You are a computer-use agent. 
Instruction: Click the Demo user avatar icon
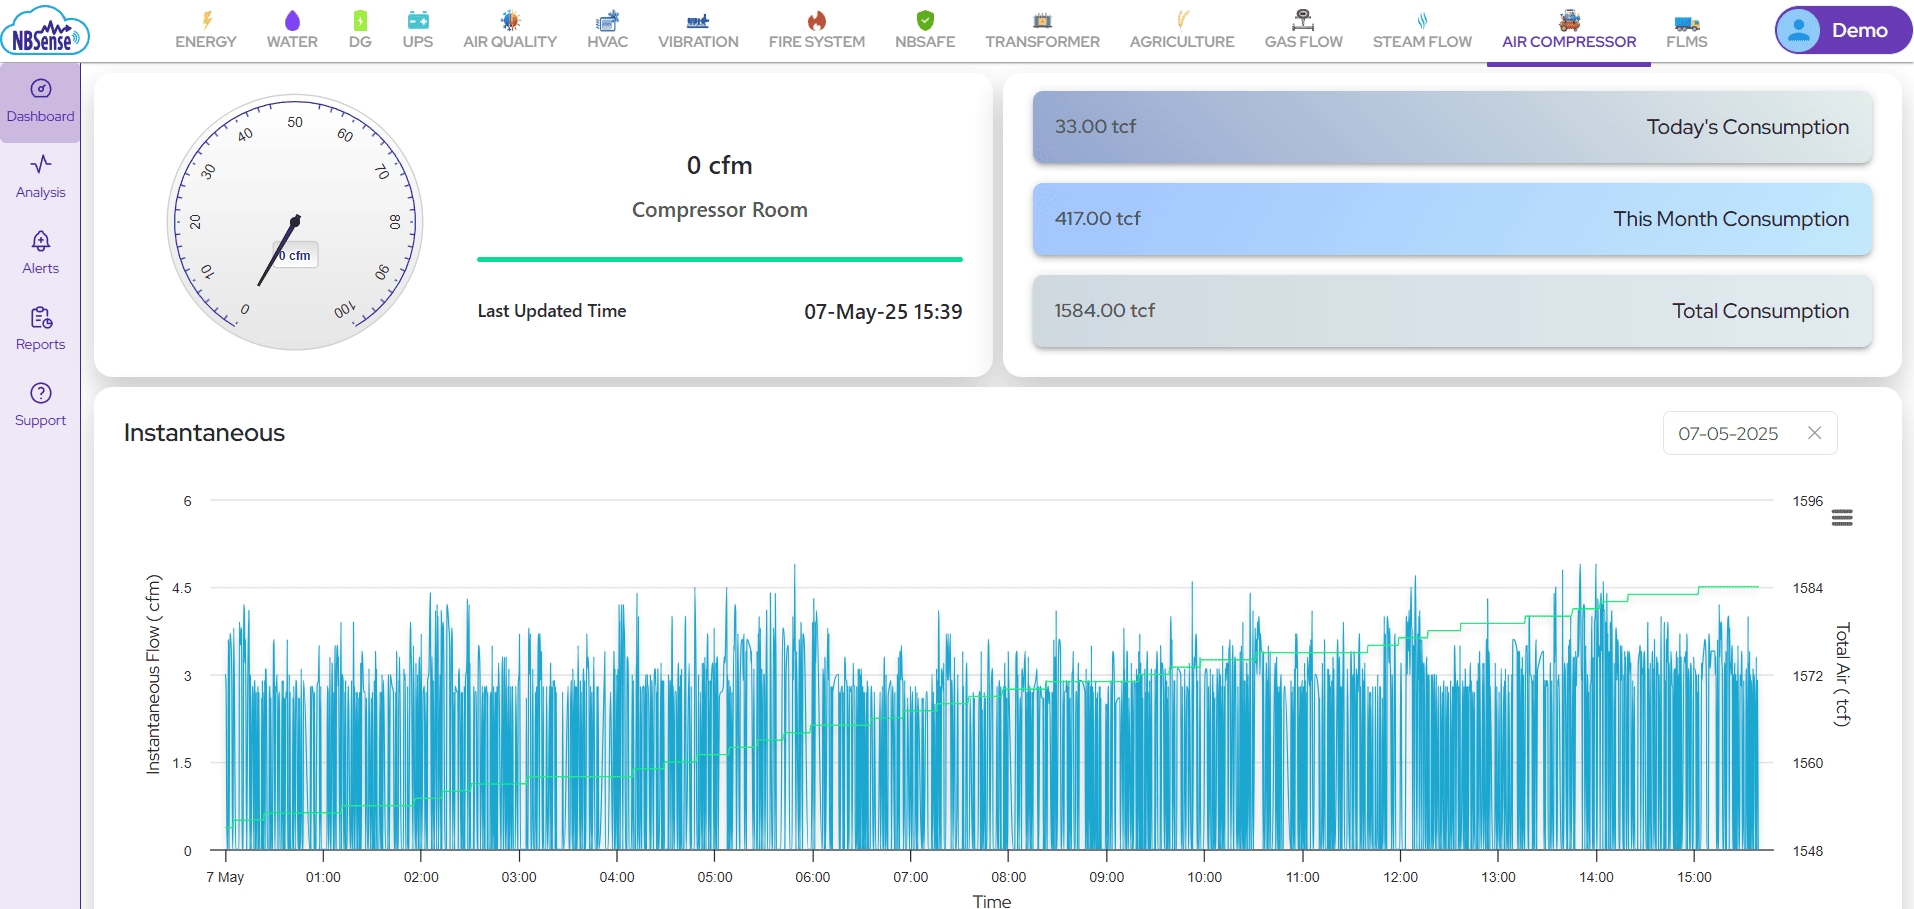click(x=1799, y=30)
